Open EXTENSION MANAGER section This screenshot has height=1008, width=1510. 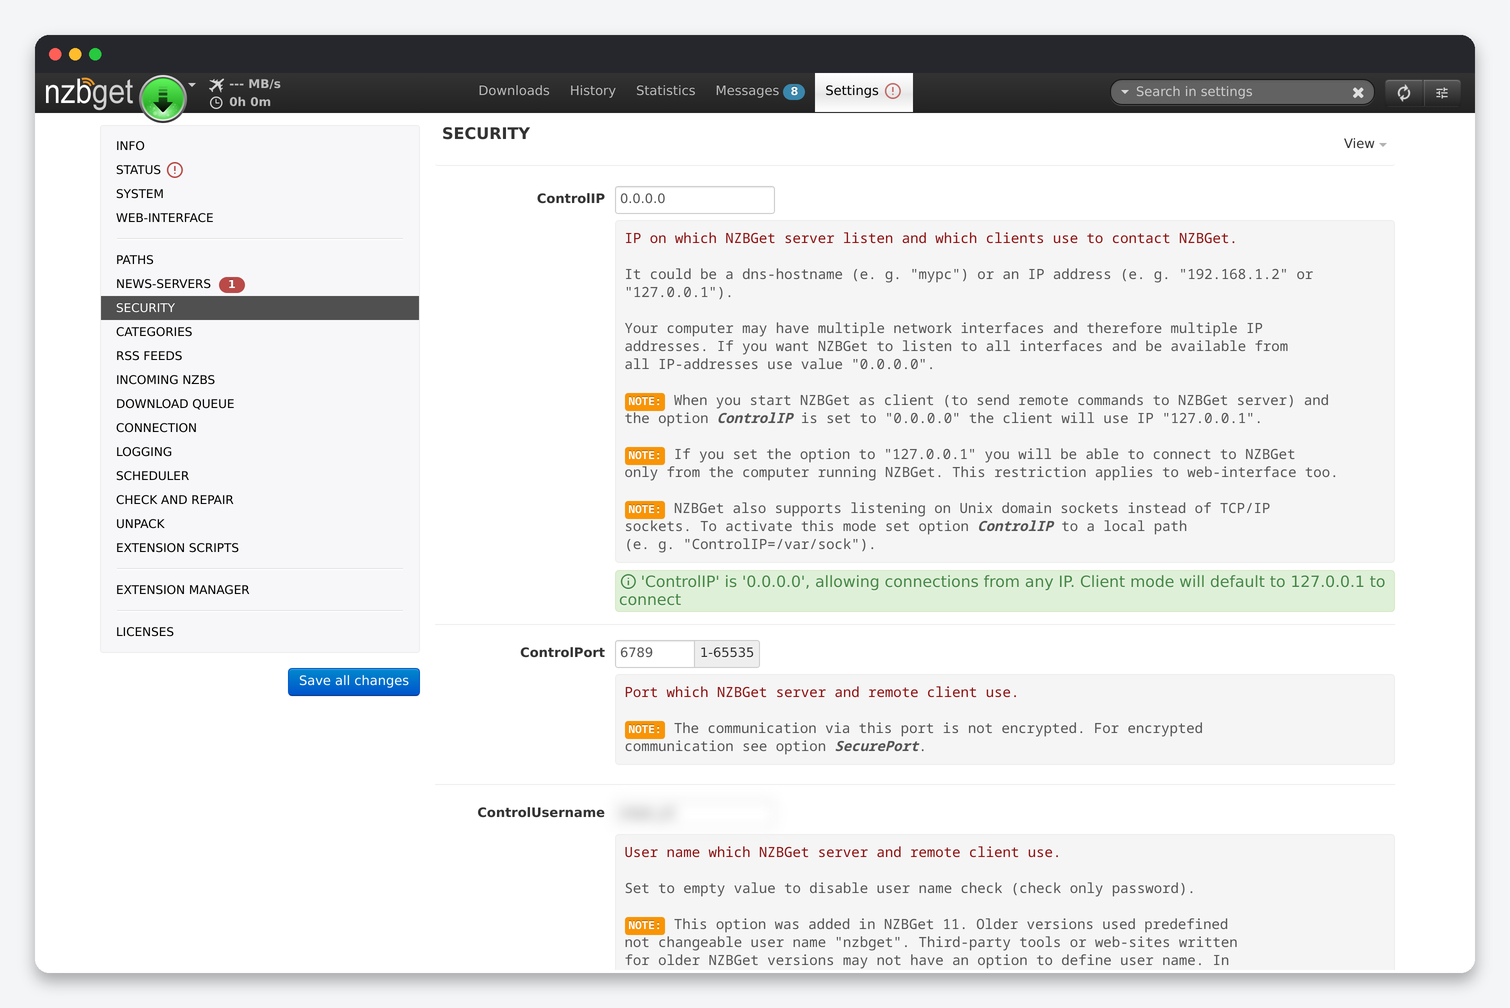tap(260, 590)
